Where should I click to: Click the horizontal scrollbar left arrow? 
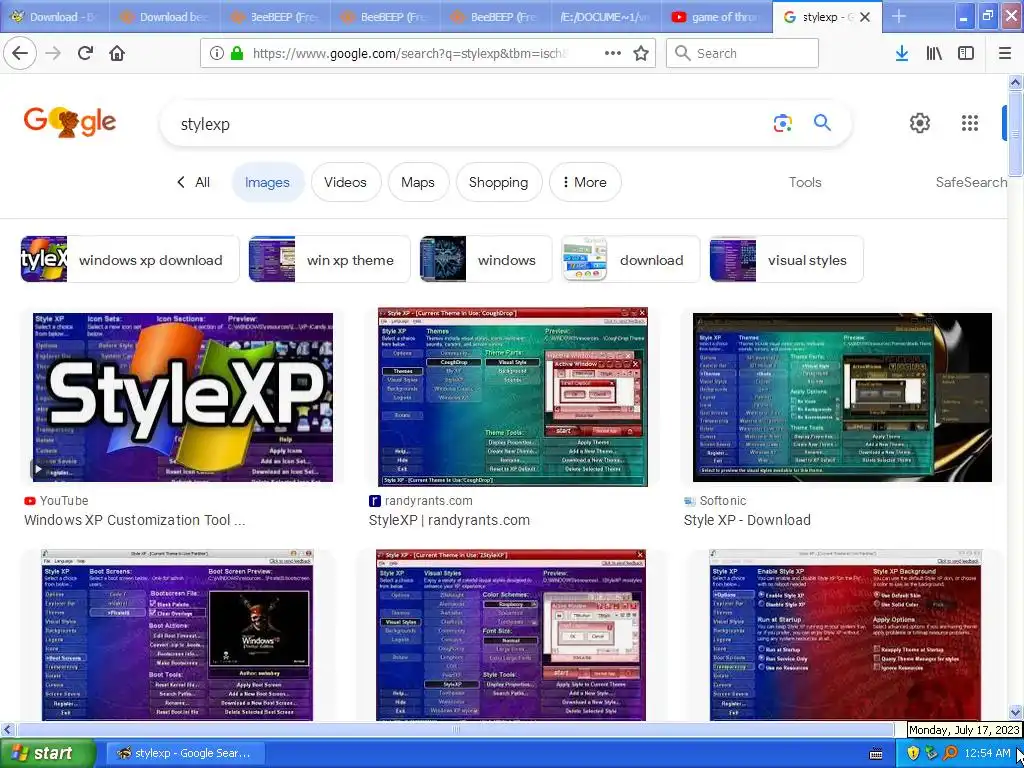7,729
